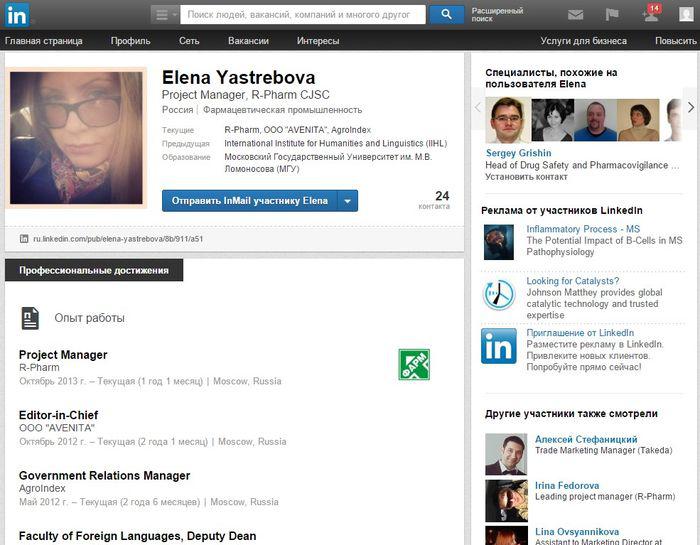
Task: Open the add connections icon with badge 14
Action: [651, 13]
